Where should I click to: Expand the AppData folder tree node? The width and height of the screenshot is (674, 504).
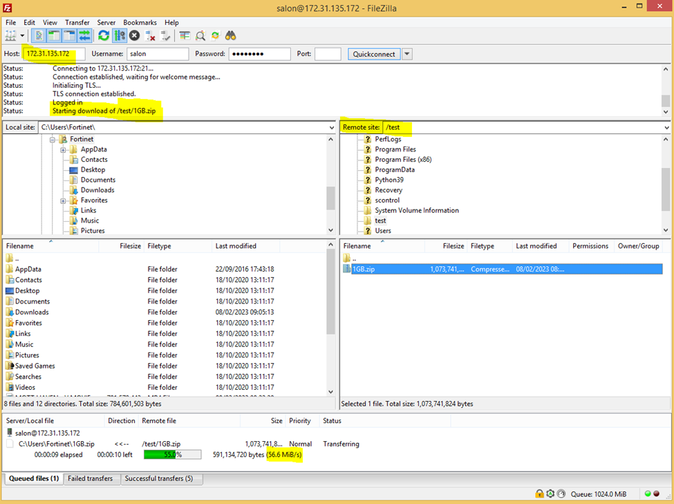point(63,149)
